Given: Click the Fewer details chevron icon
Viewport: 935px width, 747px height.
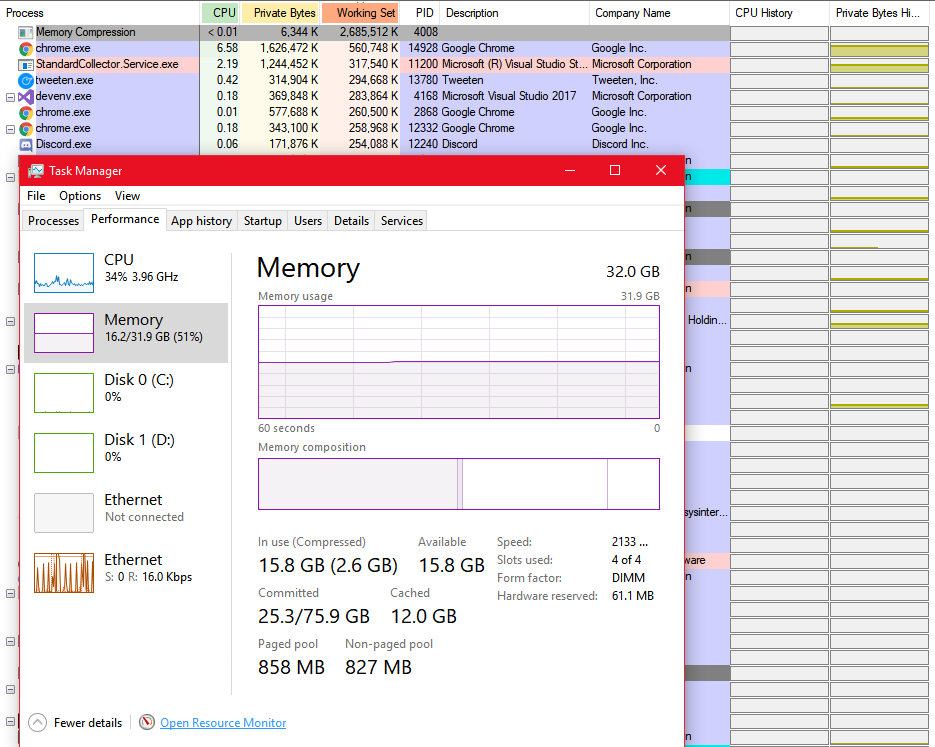Looking at the screenshot, I should 37,723.
